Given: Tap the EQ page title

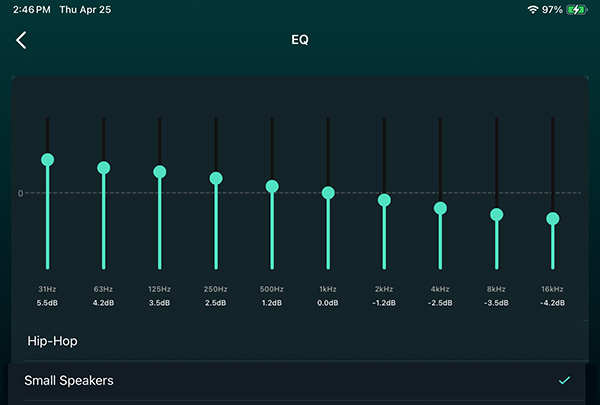Looking at the screenshot, I should pyautogui.click(x=299, y=41).
